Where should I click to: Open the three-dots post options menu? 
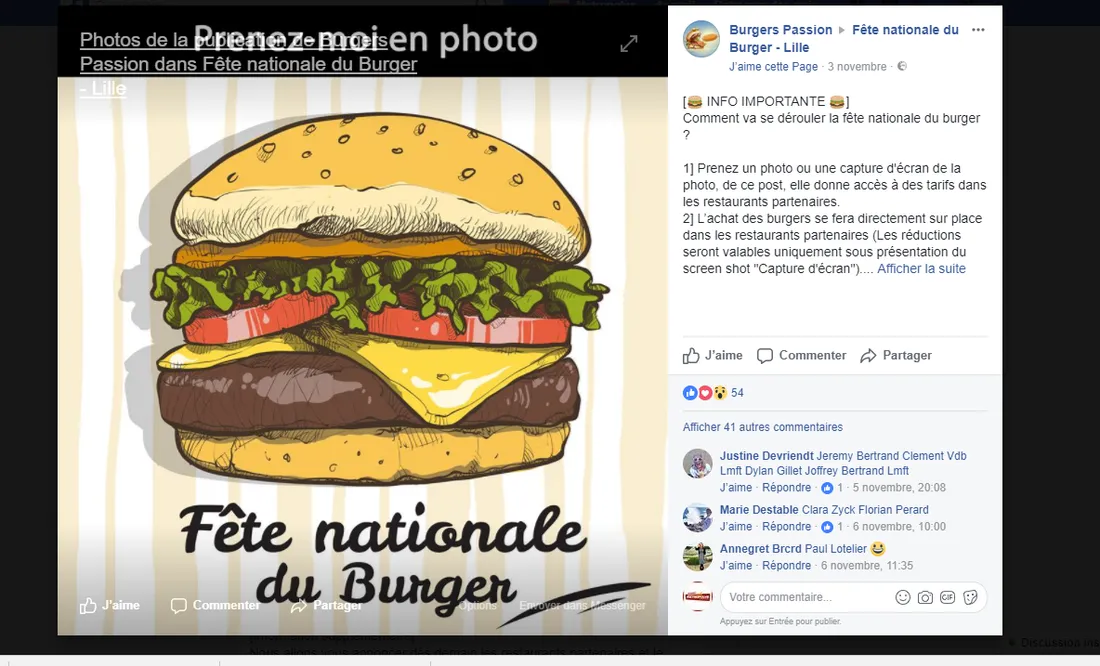tap(978, 29)
